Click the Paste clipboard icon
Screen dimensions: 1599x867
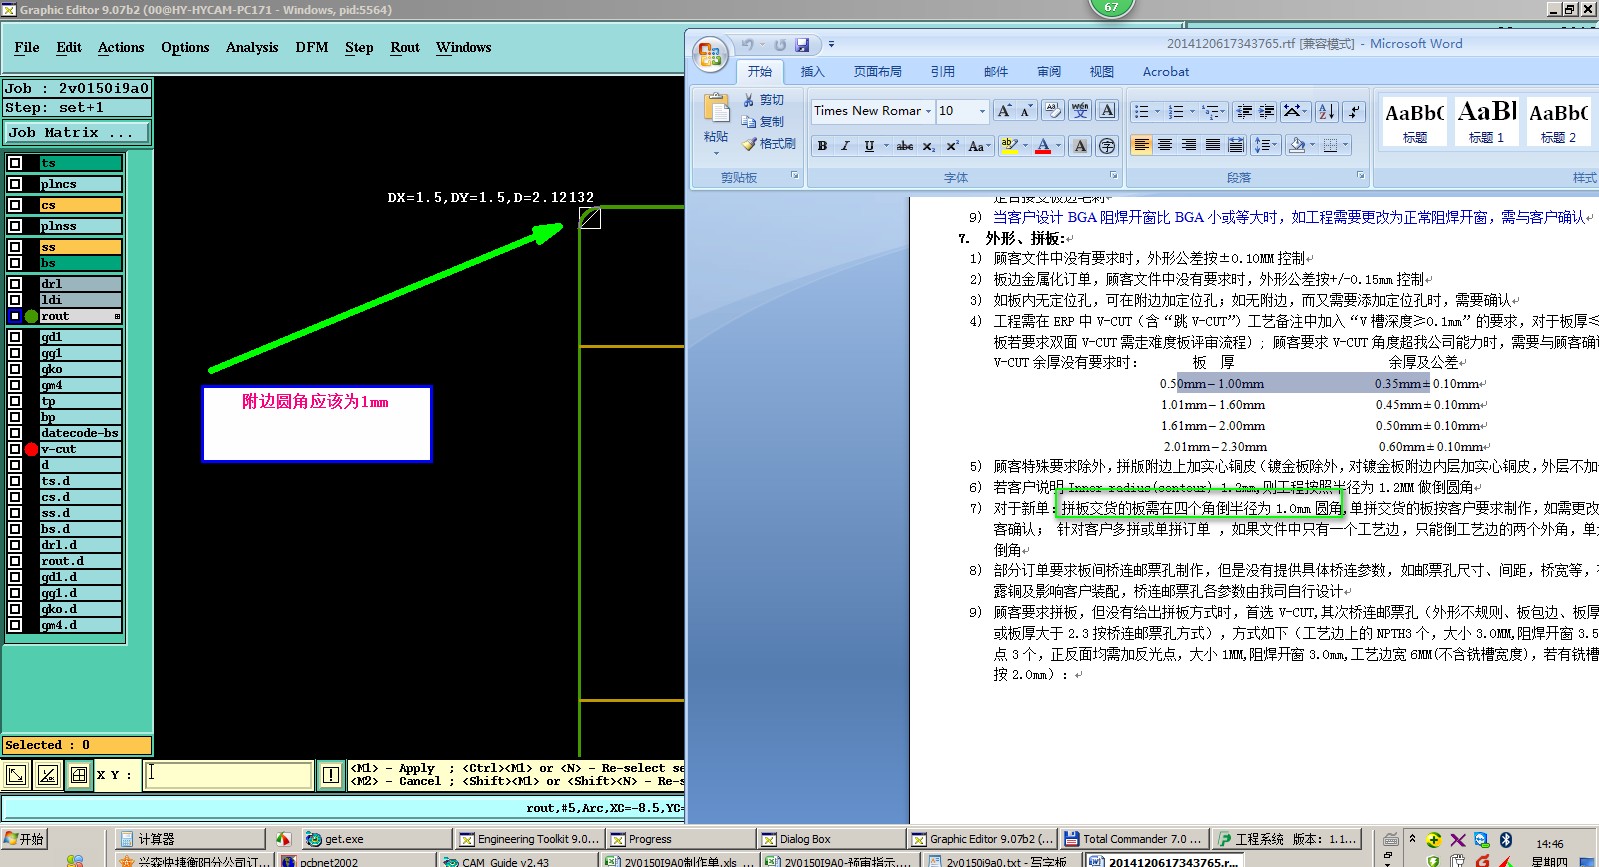(x=716, y=108)
